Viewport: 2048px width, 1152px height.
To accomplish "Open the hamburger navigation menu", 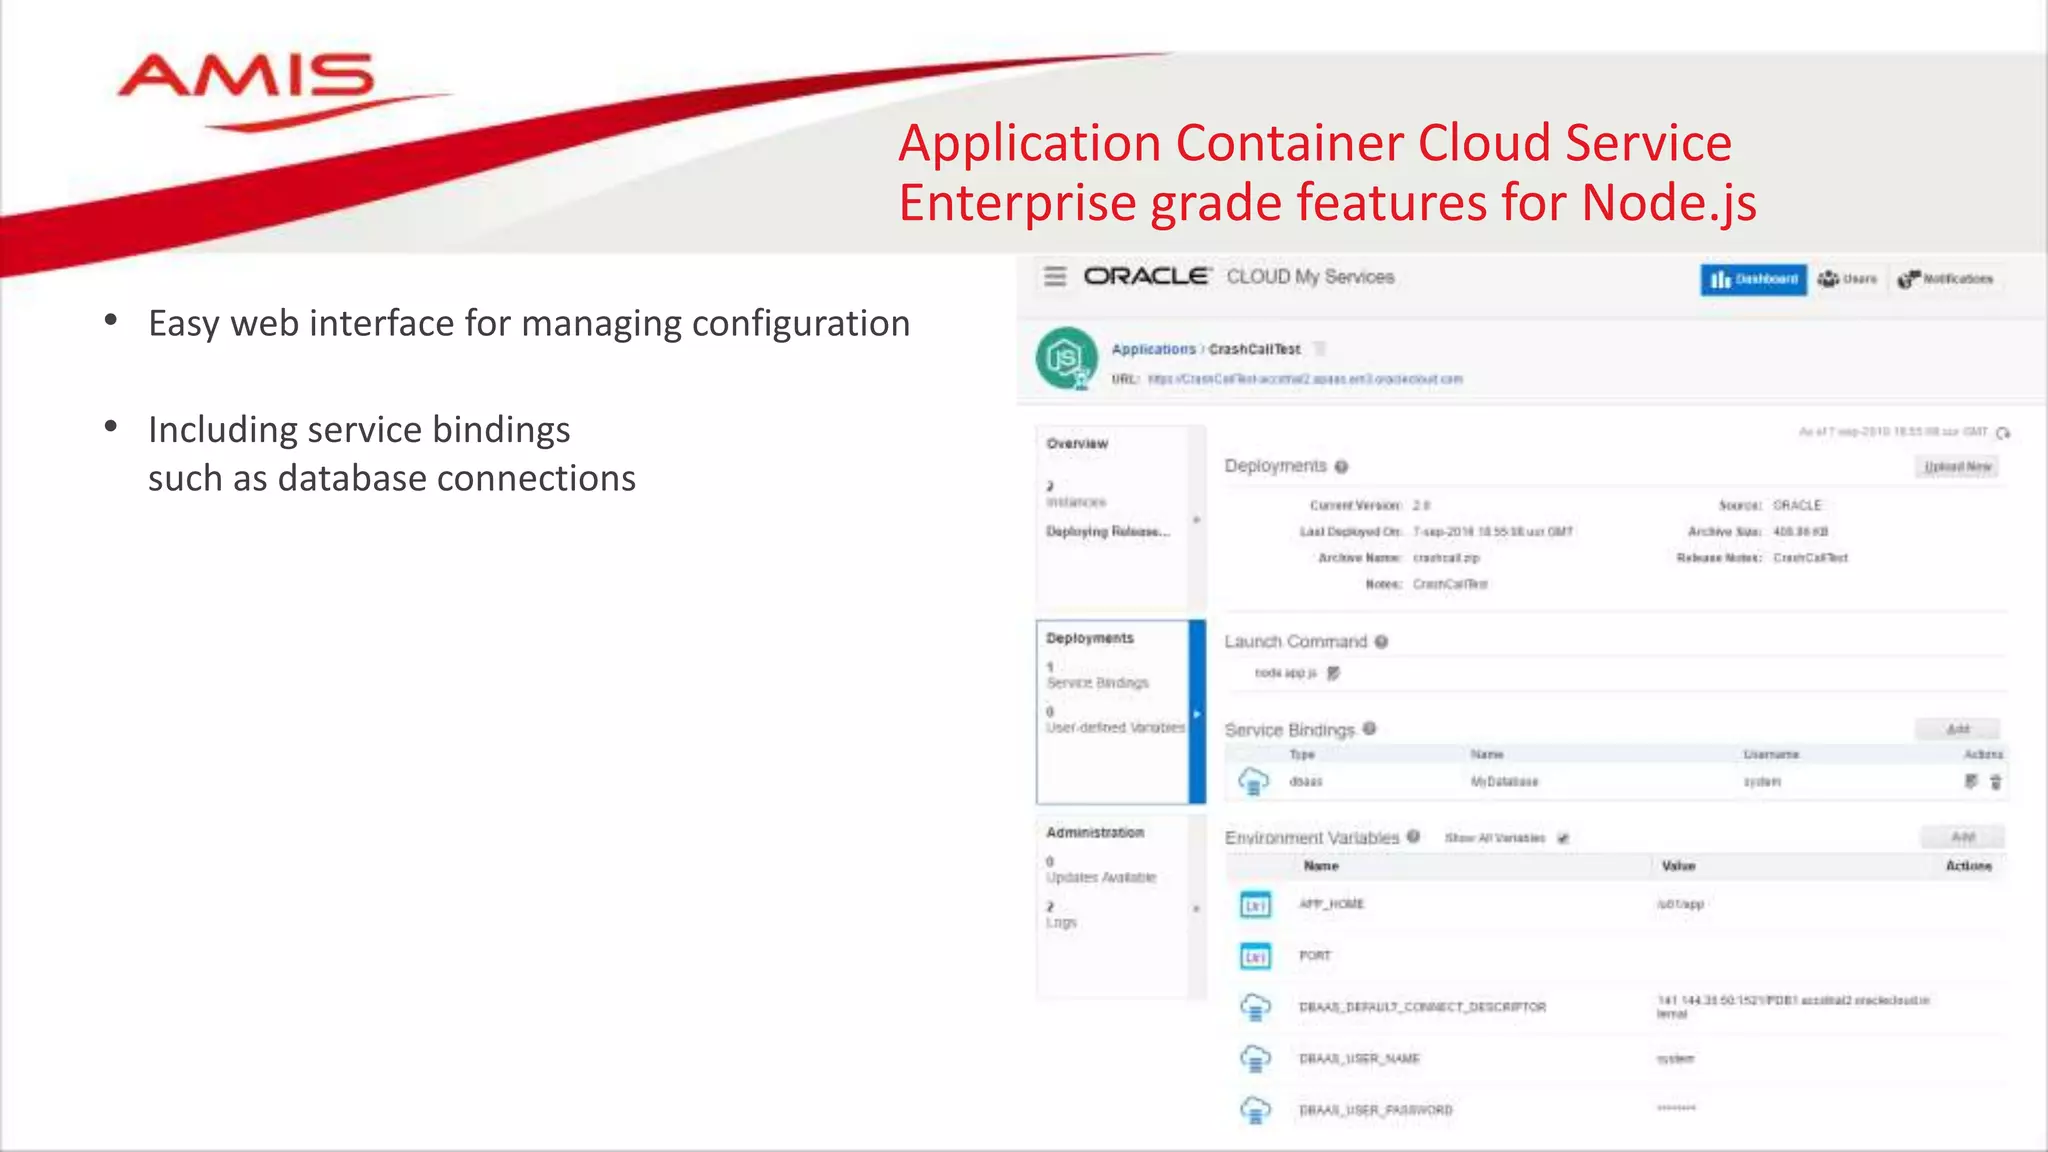I will tap(1055, 276).
